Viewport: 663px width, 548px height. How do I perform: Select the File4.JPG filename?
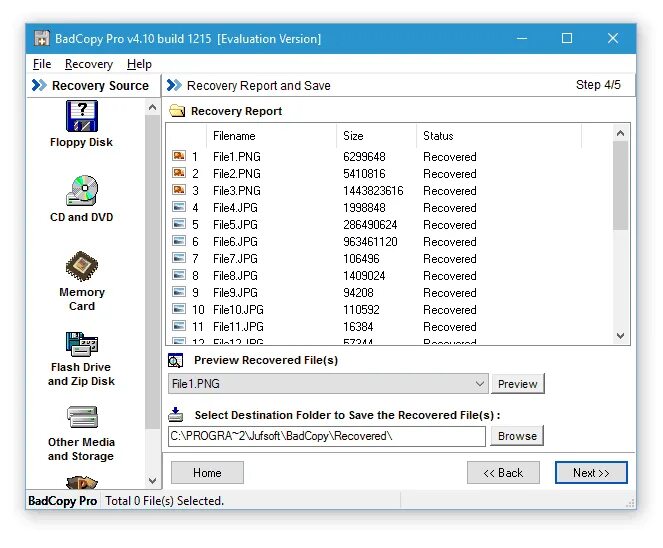pos(236,208)
